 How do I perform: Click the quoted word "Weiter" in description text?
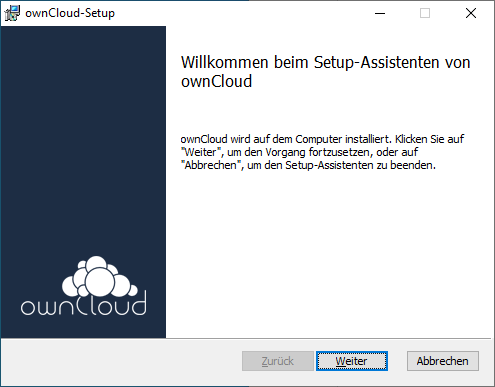[x=201, y=152]
